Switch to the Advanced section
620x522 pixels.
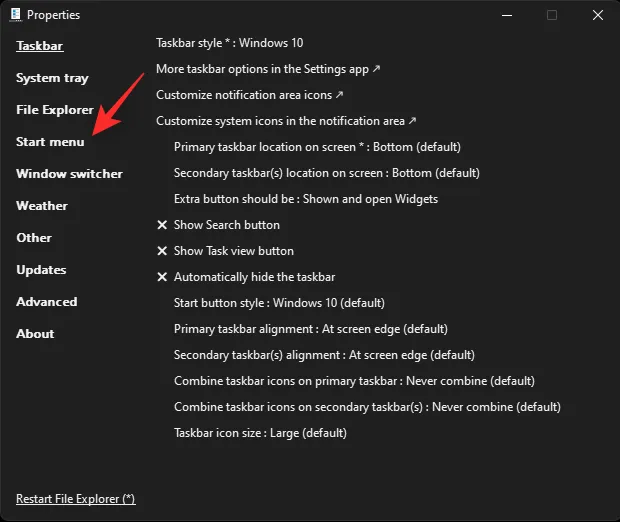tap(47, 302)
